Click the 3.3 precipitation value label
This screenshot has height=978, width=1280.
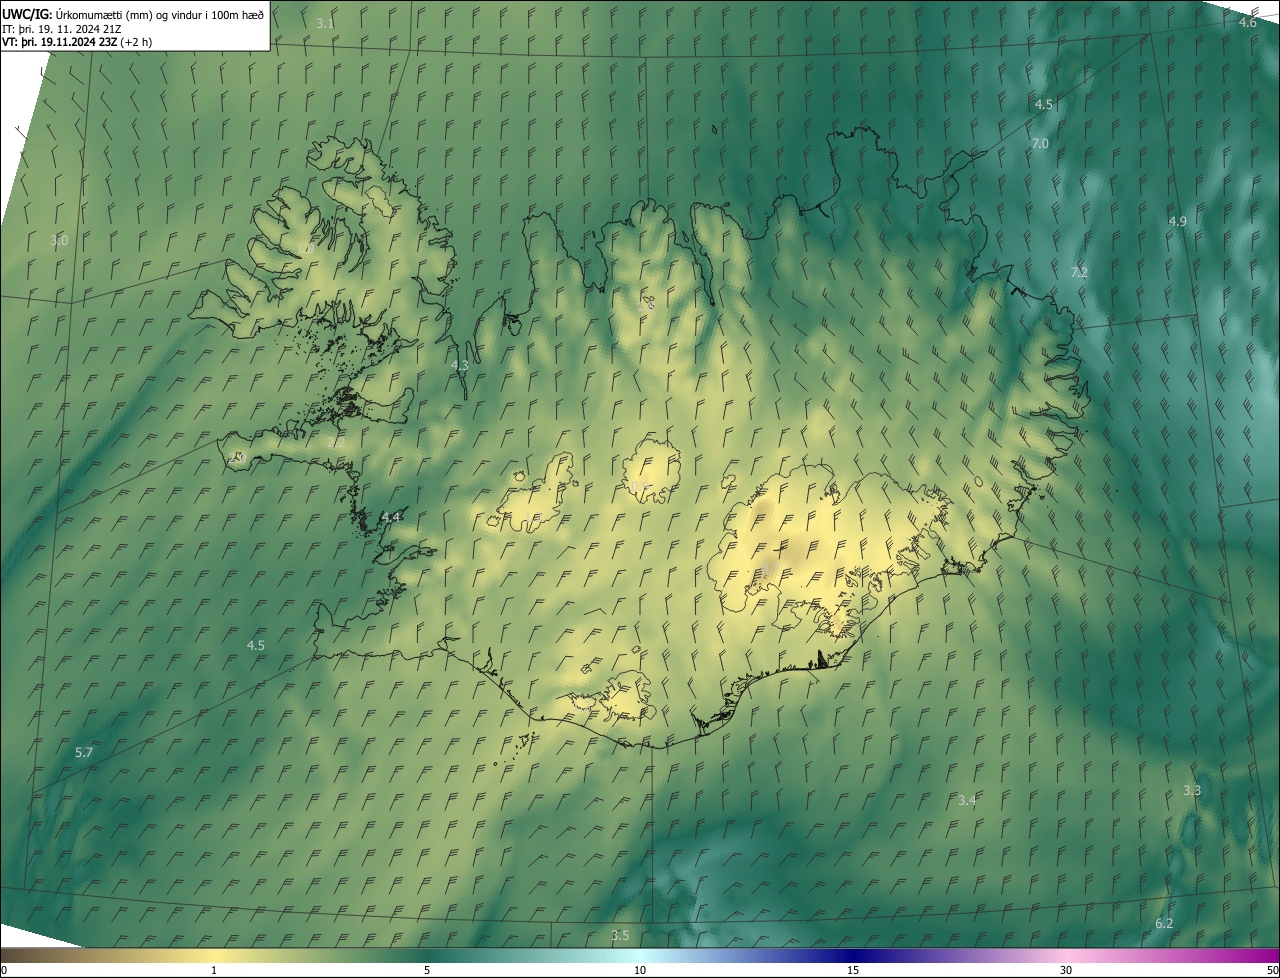coord(1192,791)
